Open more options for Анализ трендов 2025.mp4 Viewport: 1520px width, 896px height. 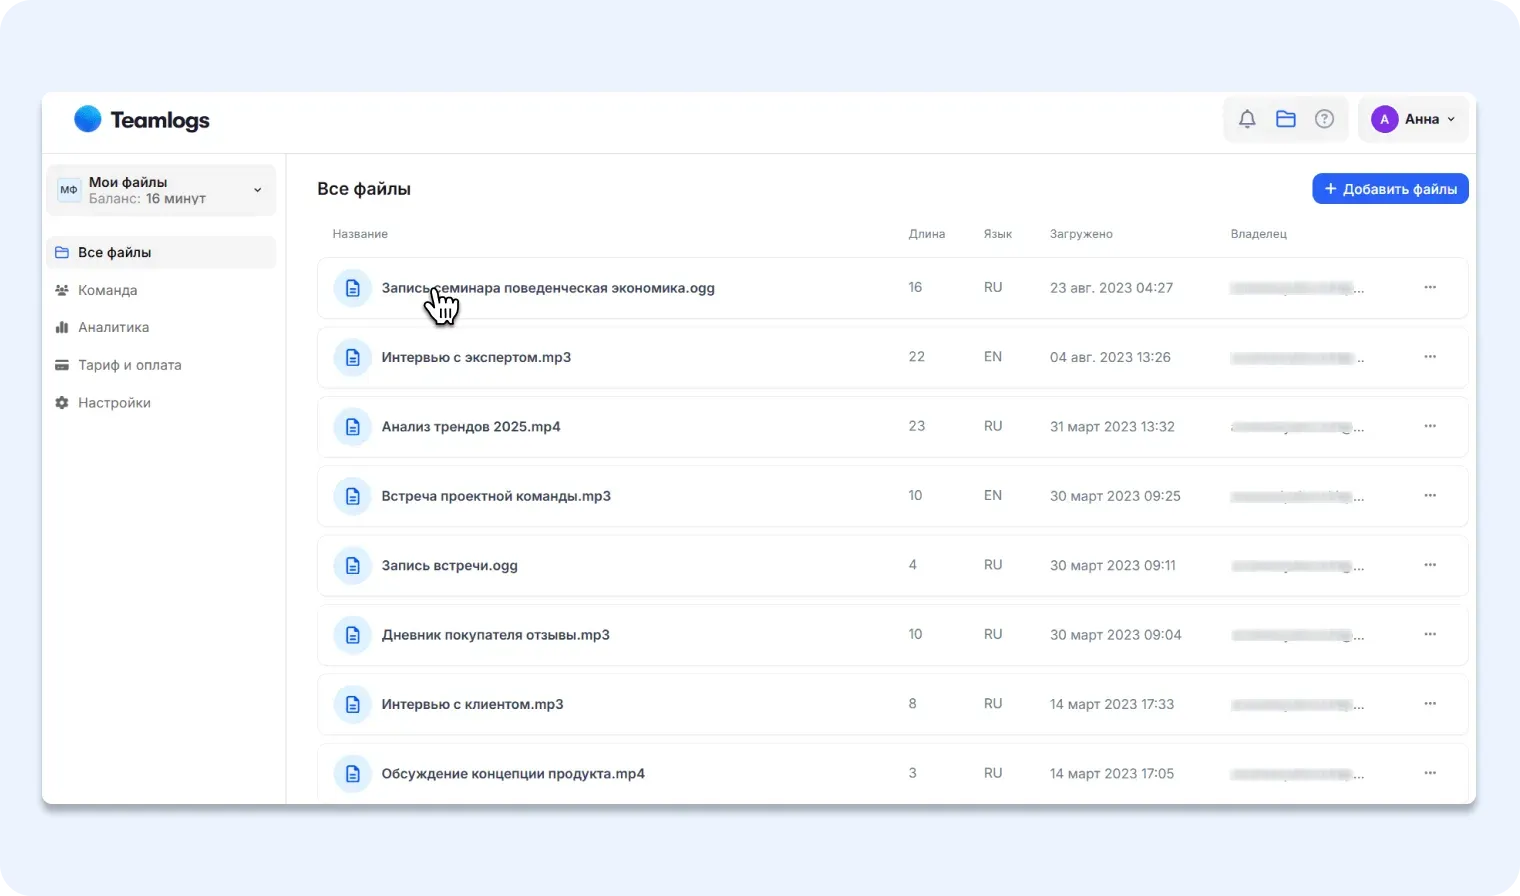[1430, 426]
